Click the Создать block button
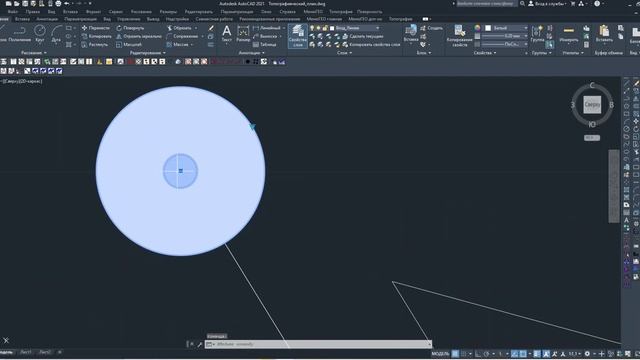 [x=431, y=28]
